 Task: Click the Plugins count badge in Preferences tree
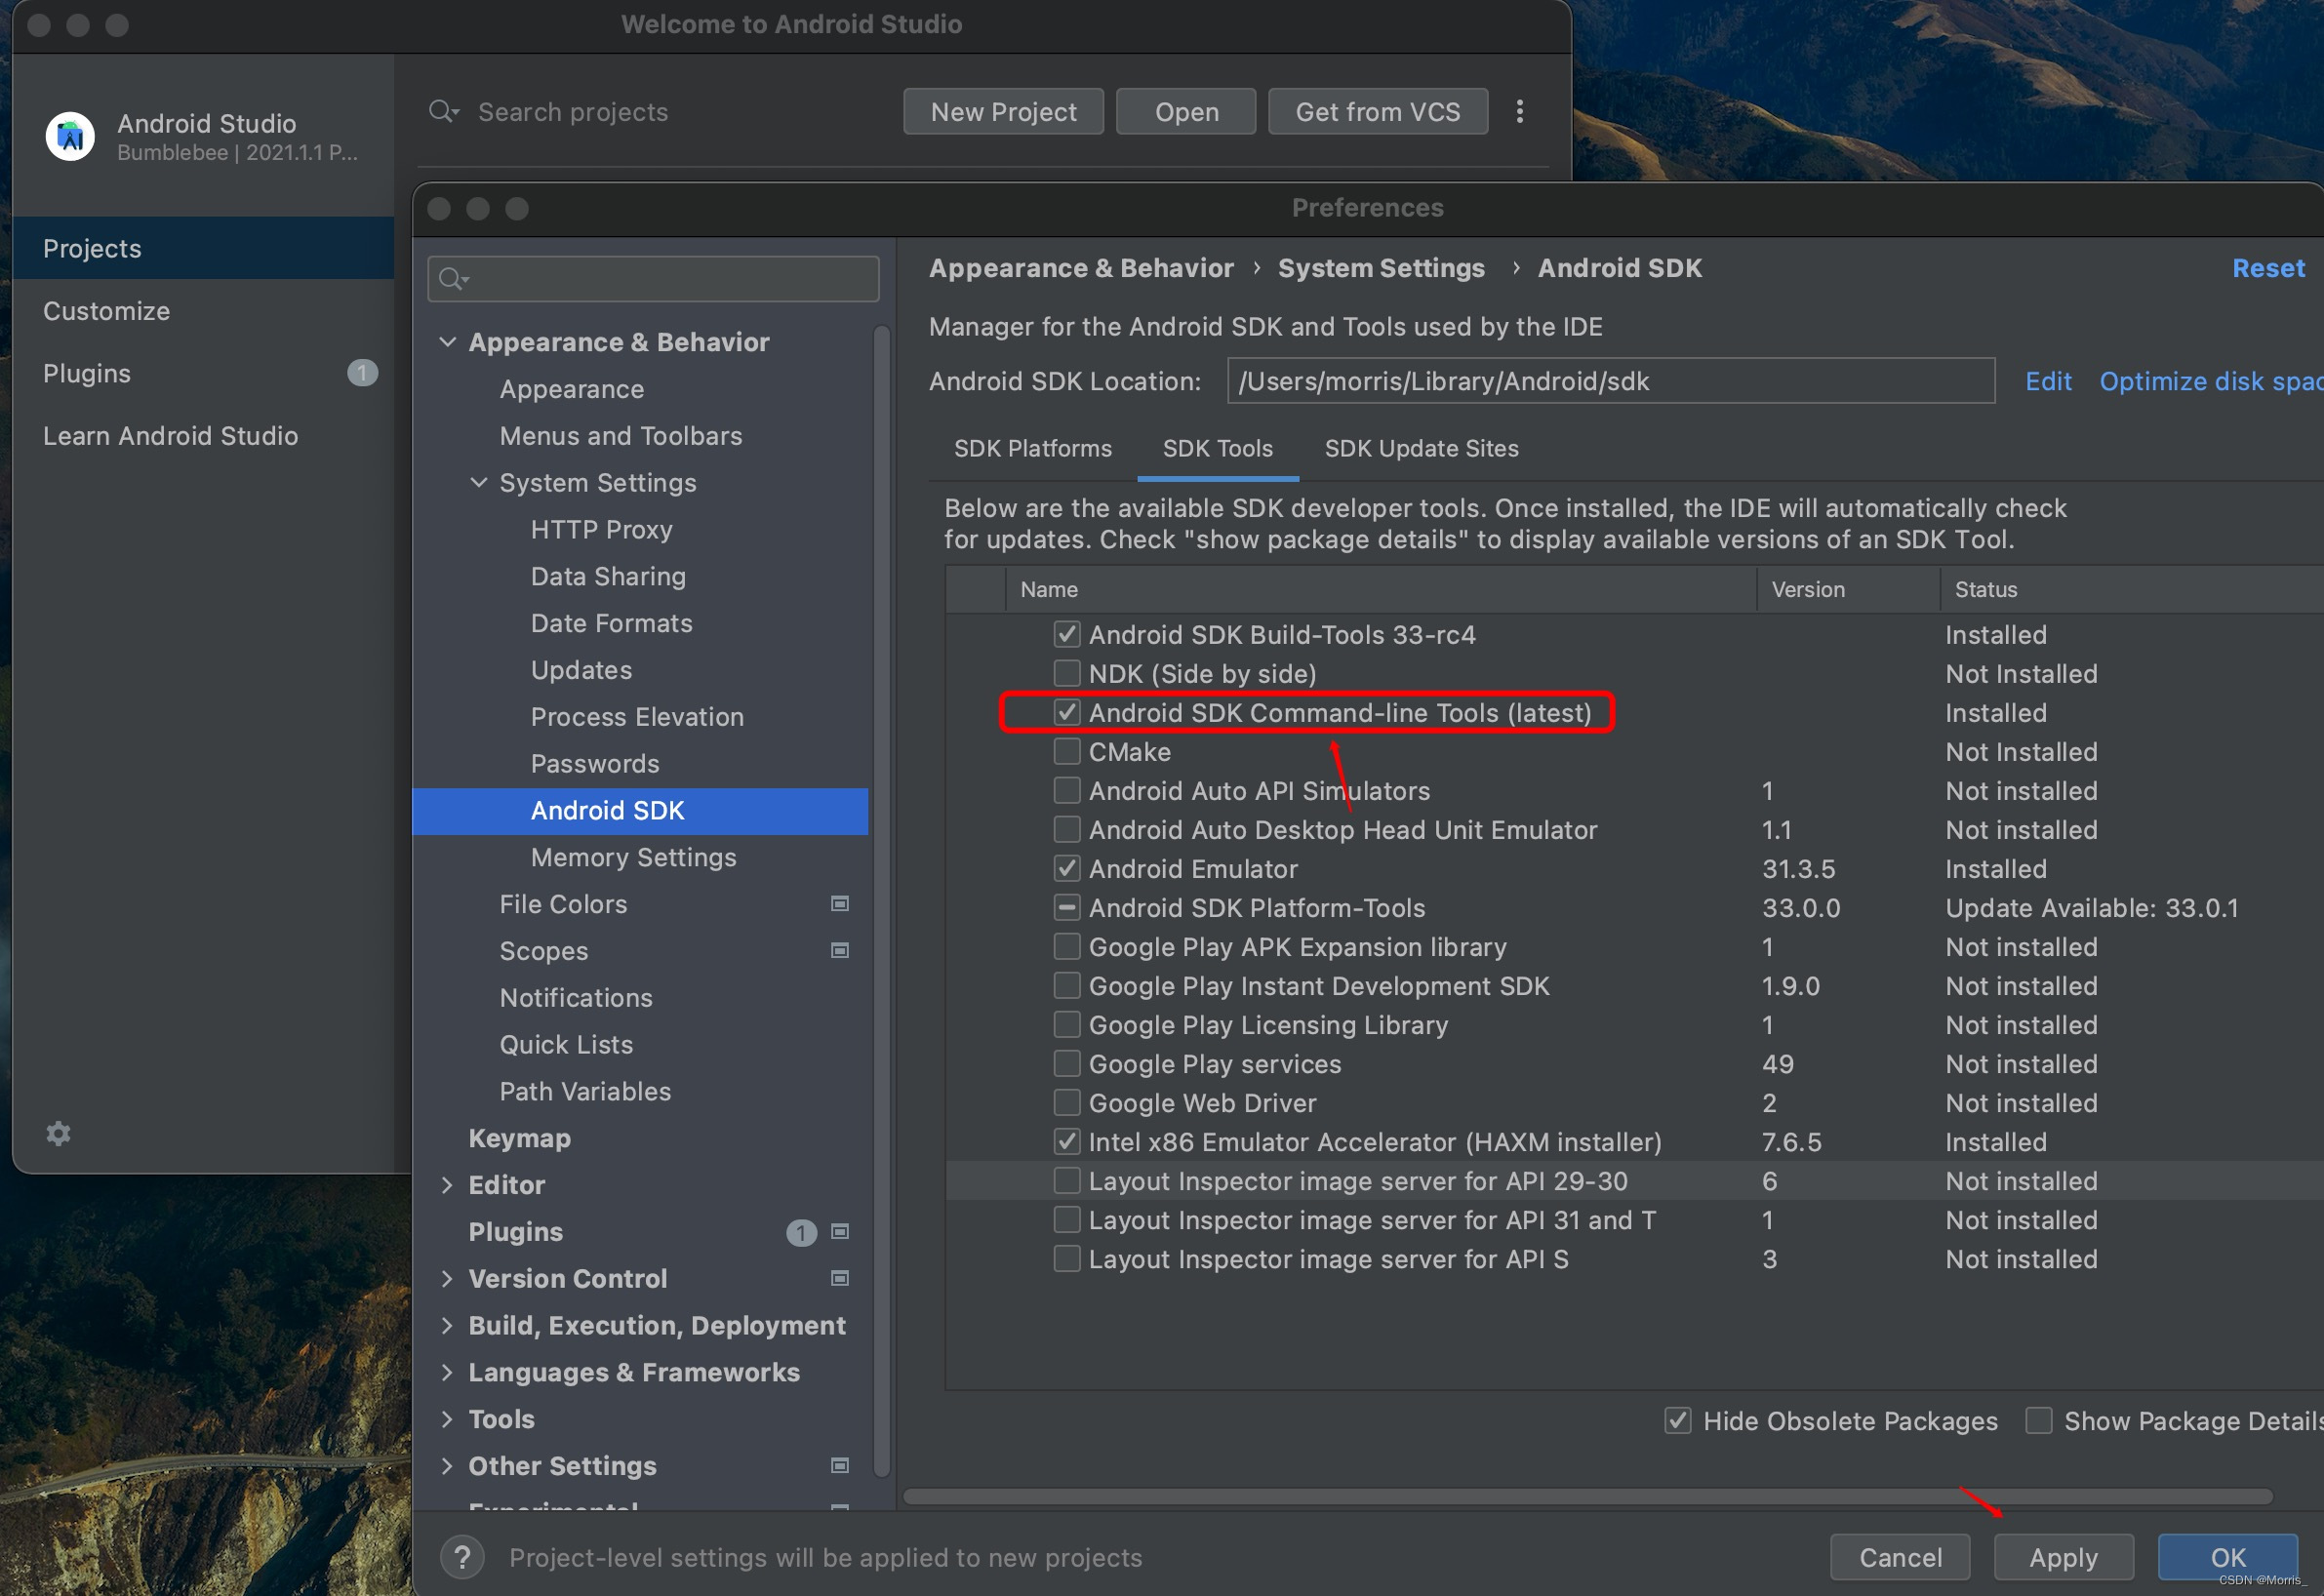801,1232
